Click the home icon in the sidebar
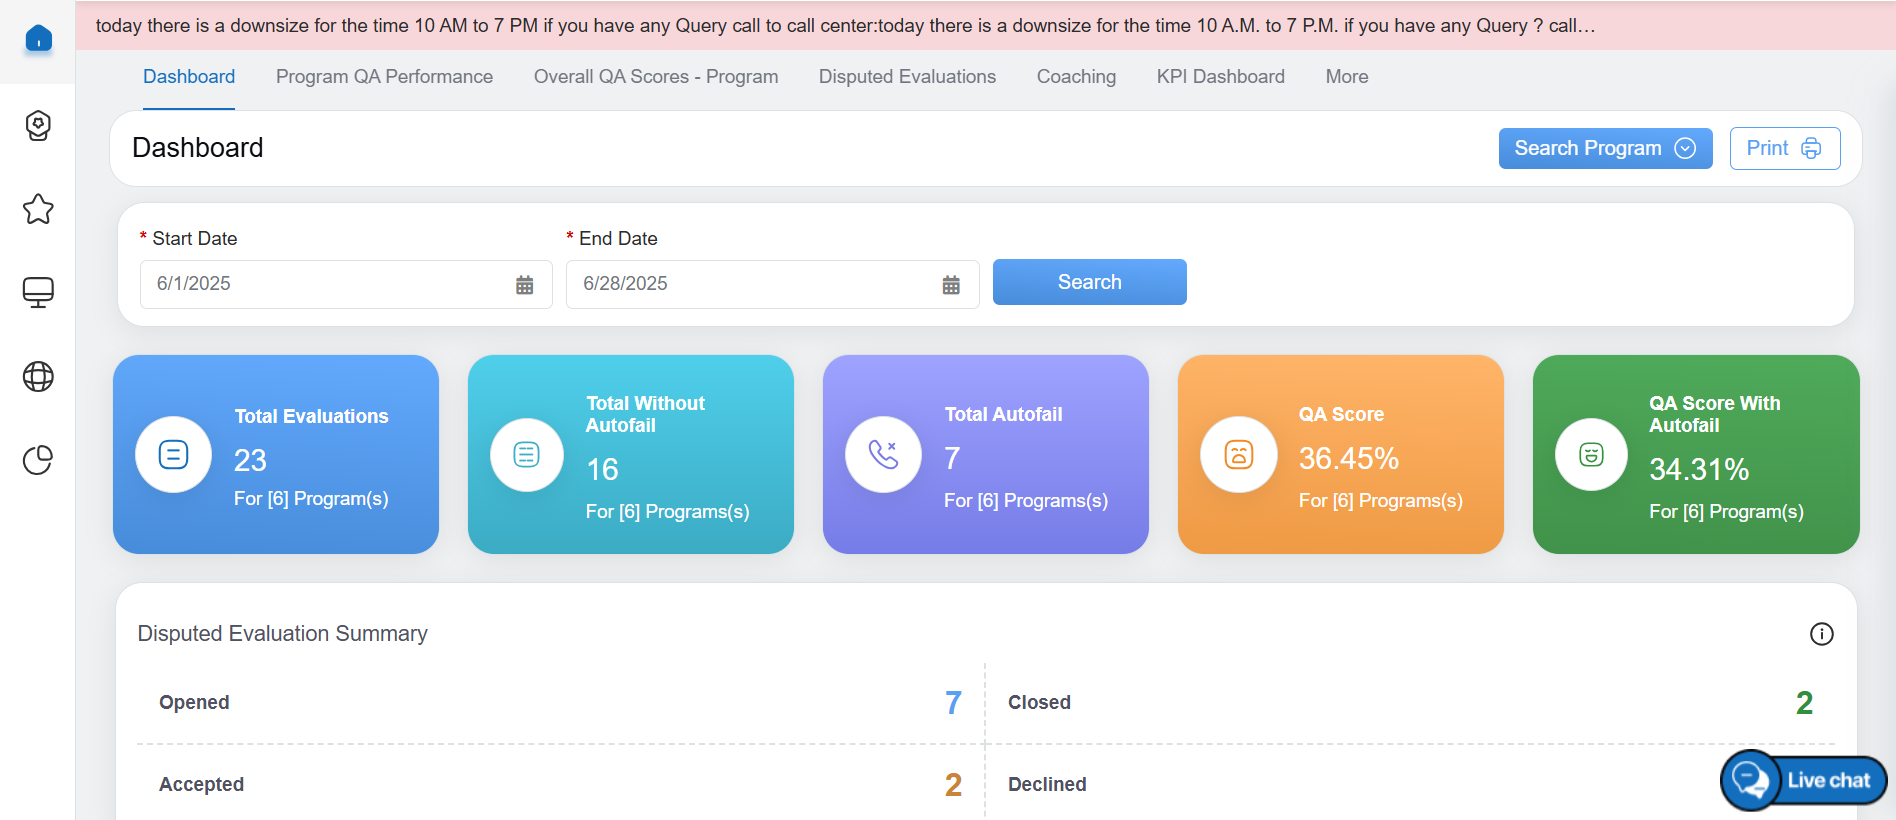 (38, 39)
